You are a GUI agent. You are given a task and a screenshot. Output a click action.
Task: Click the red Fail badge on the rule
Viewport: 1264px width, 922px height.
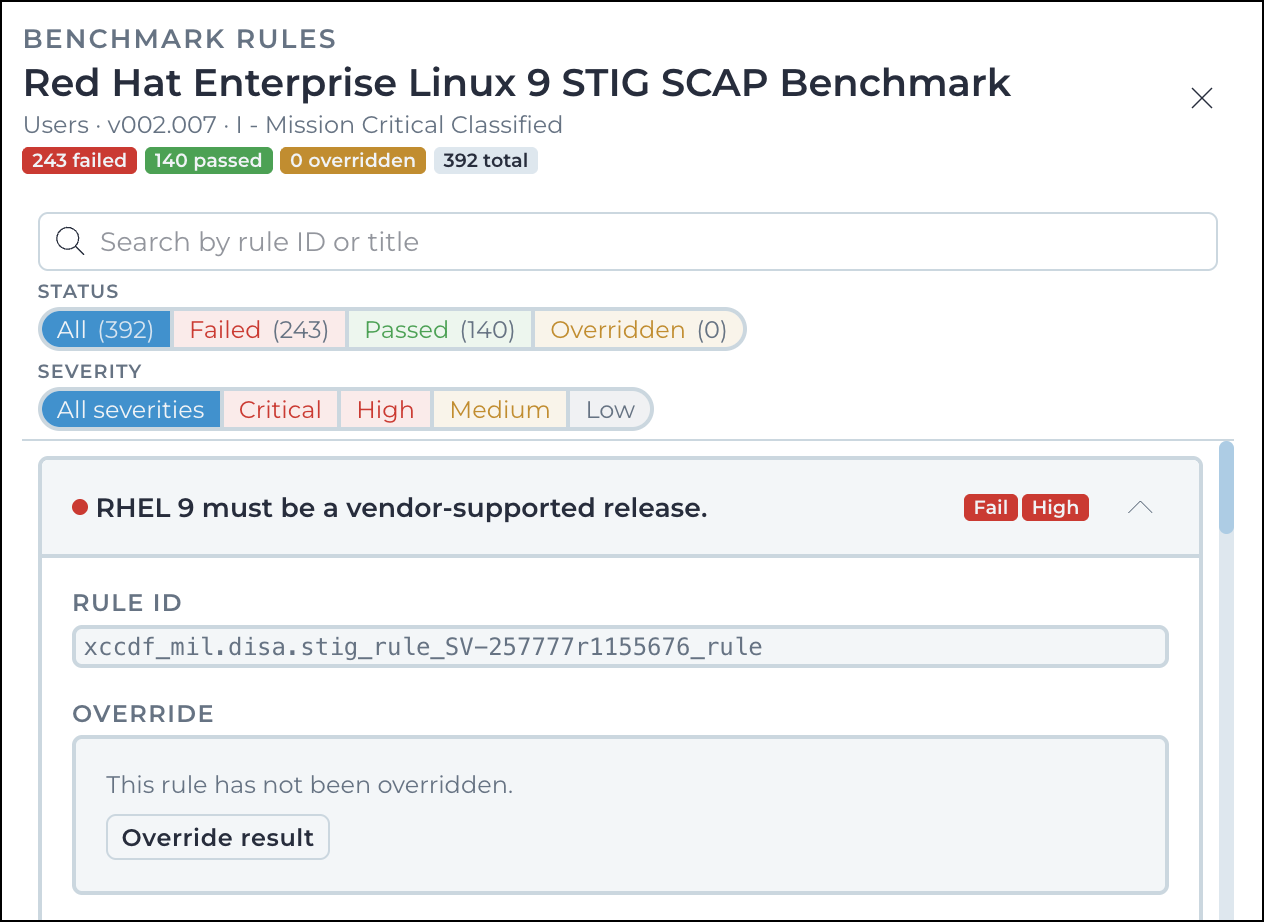(x=991, y=507)
